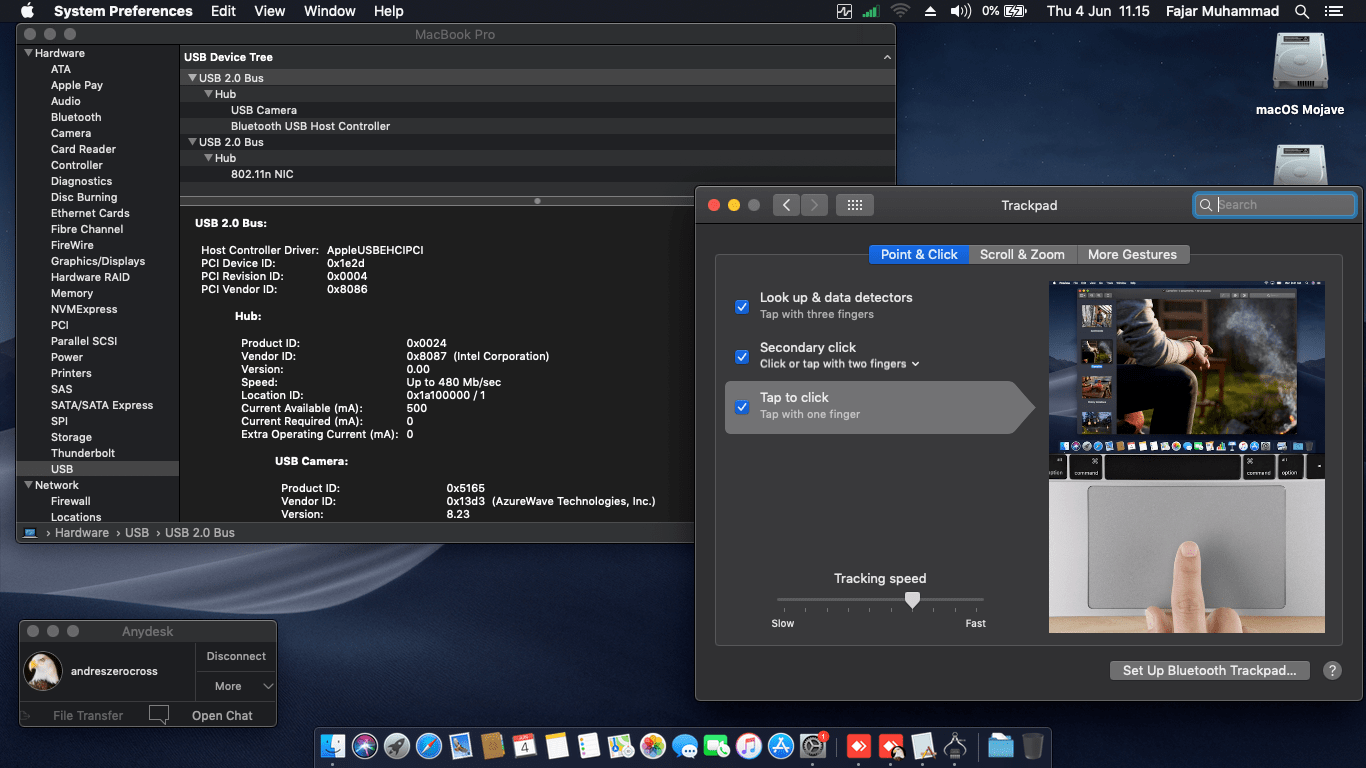Open Spotlight search magnifier in menu bar
This screenshot has height=768, width=1366.
click(x=1302, y=11)
